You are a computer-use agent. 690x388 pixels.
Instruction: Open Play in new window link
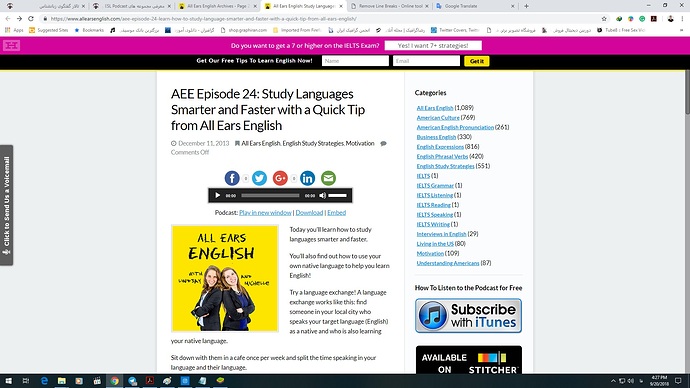point(265,212)
